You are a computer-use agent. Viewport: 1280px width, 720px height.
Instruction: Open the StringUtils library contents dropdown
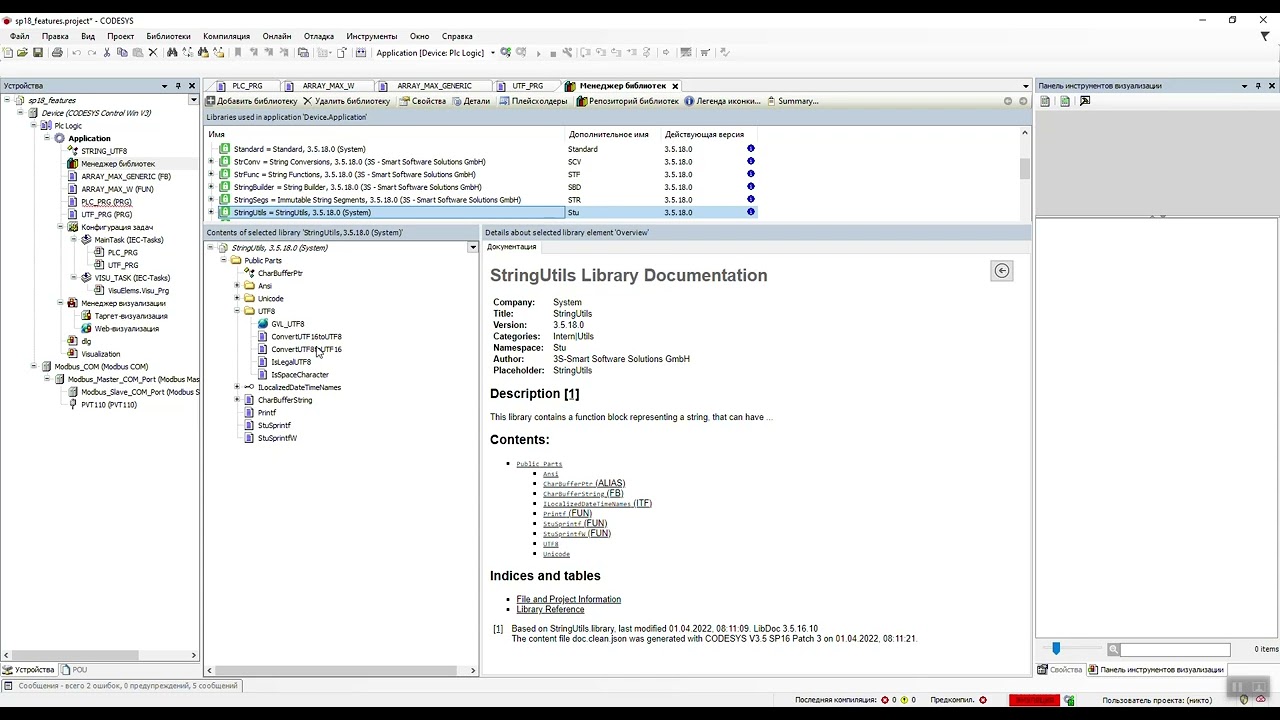(473, 247)
